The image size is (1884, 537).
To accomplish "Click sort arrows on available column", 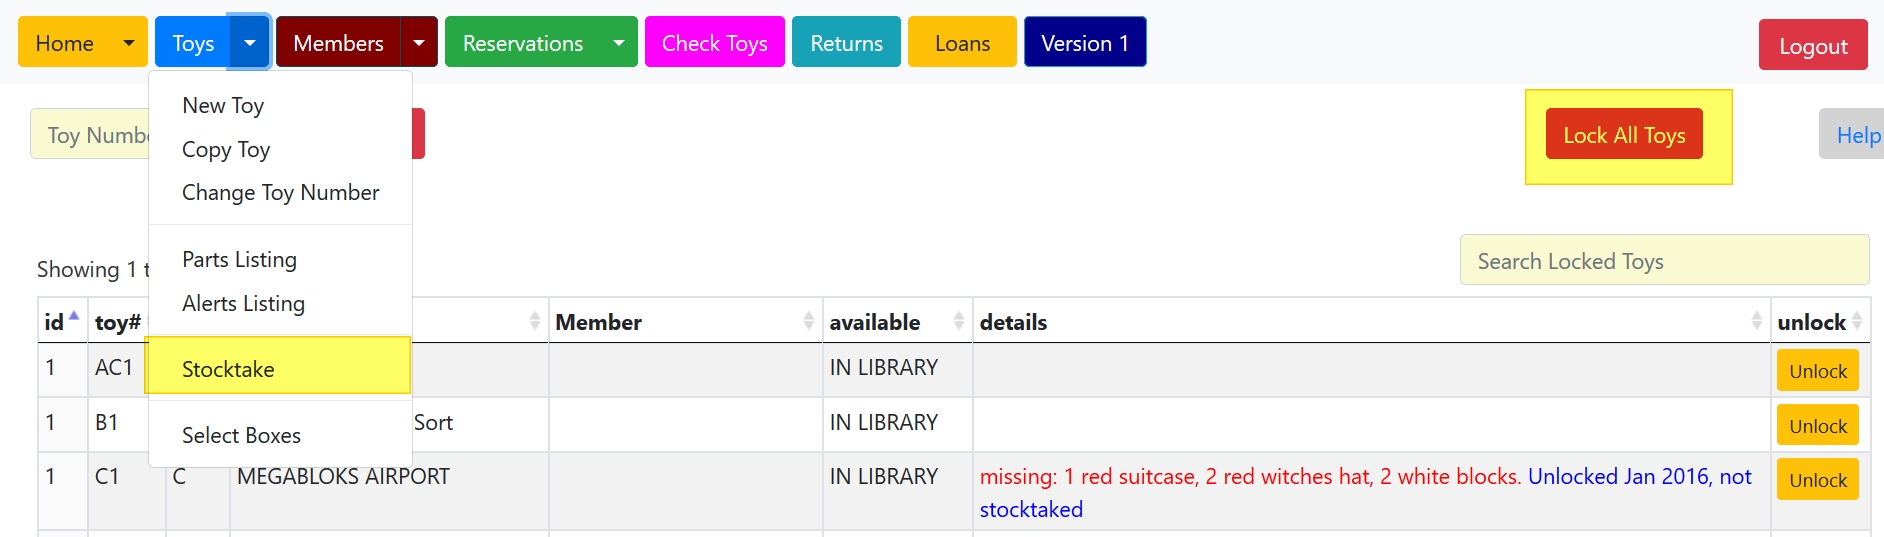I will pos(958,321).
